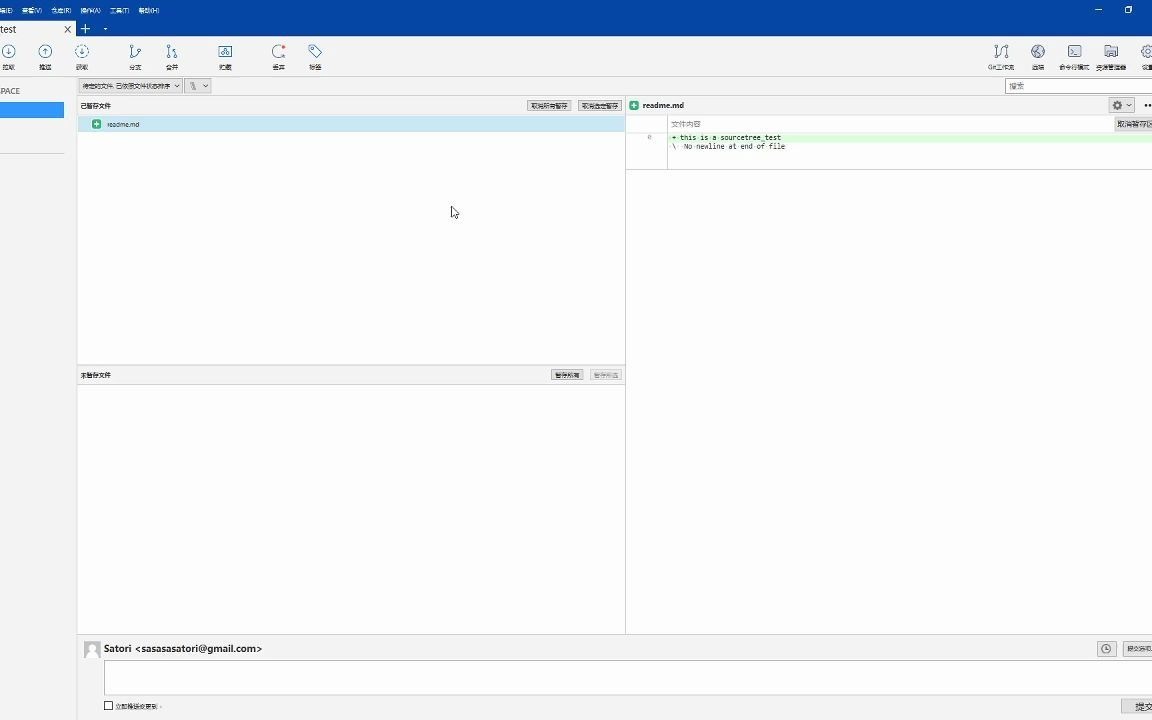
Task: Open the Branch tool
Action: point(135,56)
